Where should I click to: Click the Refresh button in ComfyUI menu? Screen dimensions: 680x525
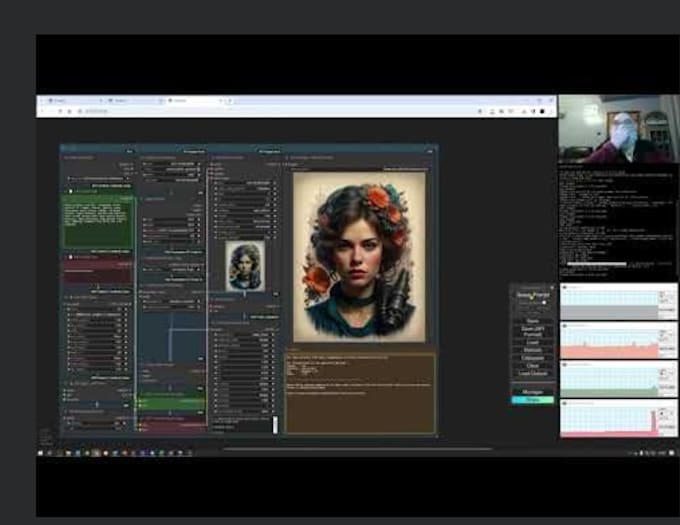533,350
